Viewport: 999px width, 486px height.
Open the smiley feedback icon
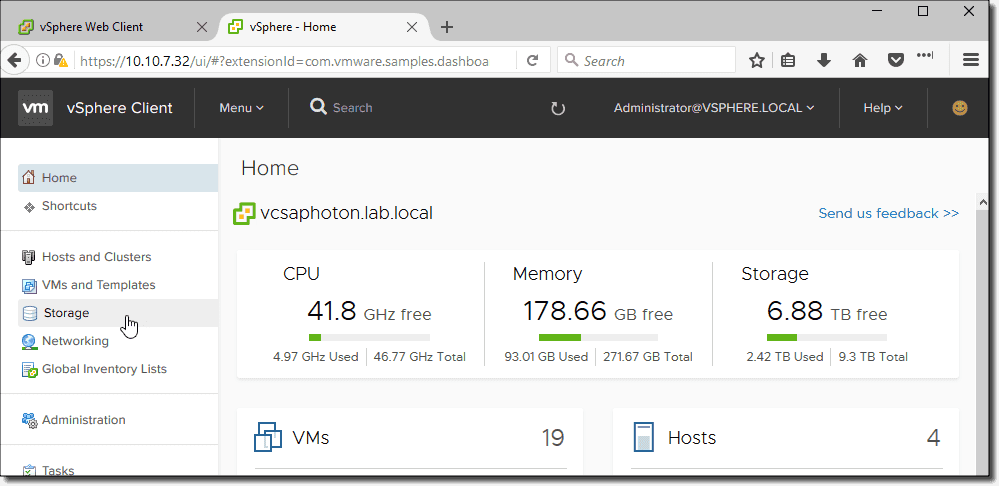[x=959, y=108]
